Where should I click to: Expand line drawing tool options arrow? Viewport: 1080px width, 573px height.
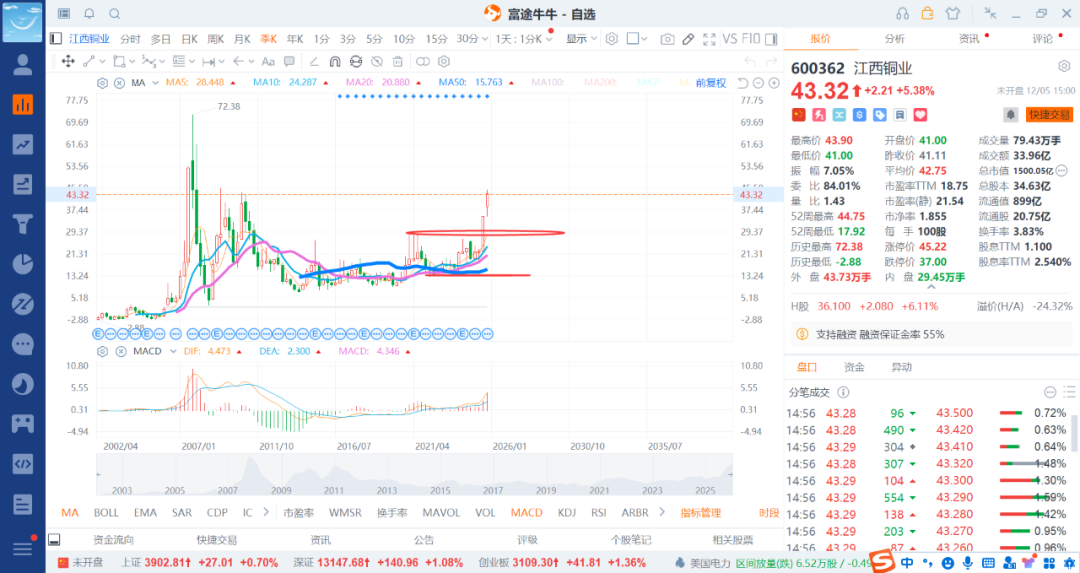coord(101,61)
